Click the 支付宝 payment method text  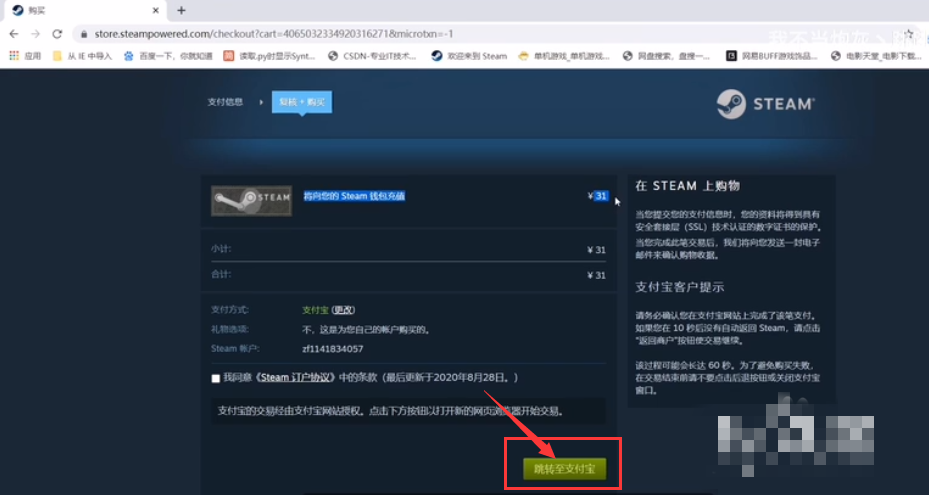tap(315, 310)
